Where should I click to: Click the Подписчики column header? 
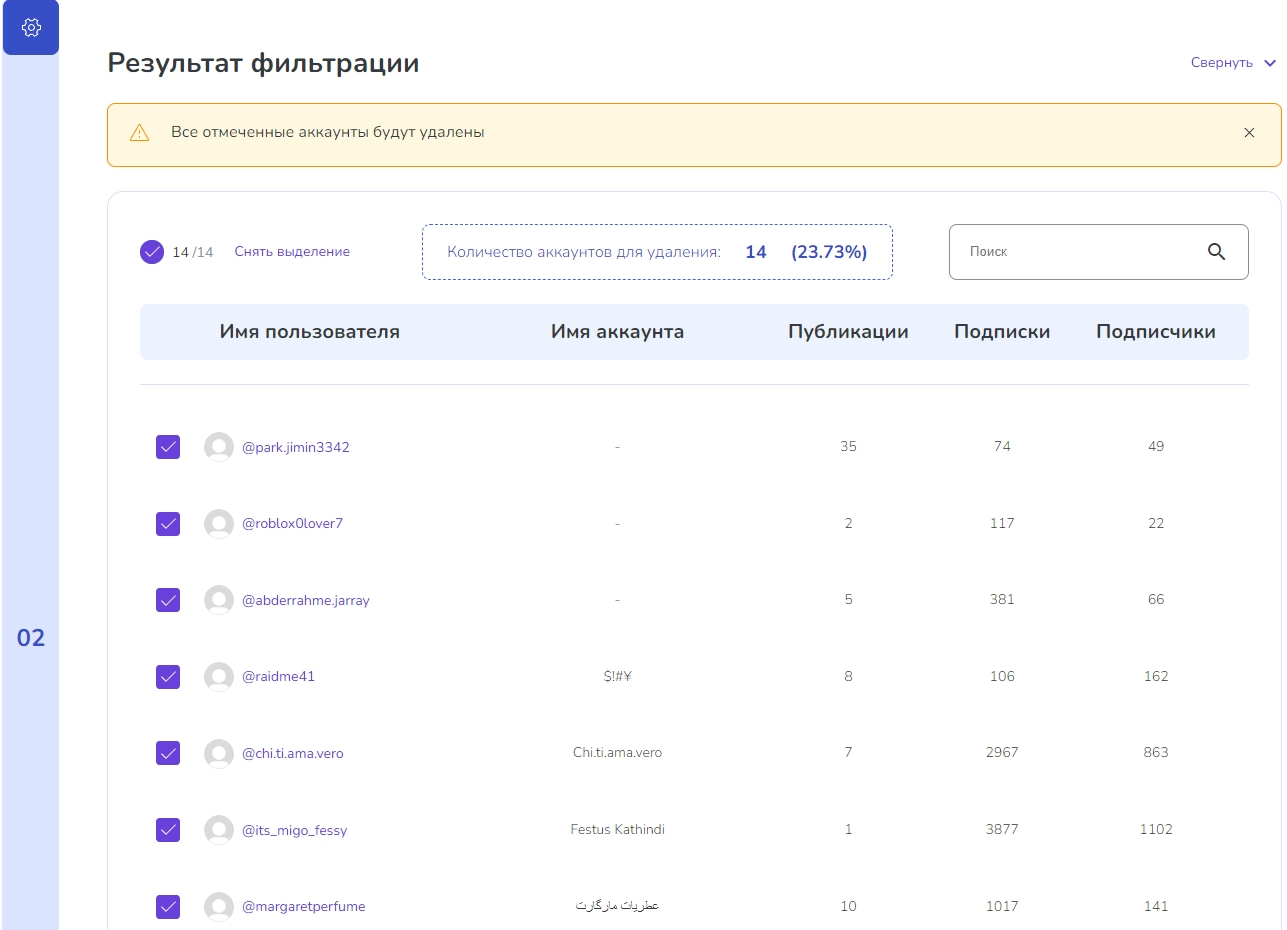pyautogui.click(x=1156, y=332)
